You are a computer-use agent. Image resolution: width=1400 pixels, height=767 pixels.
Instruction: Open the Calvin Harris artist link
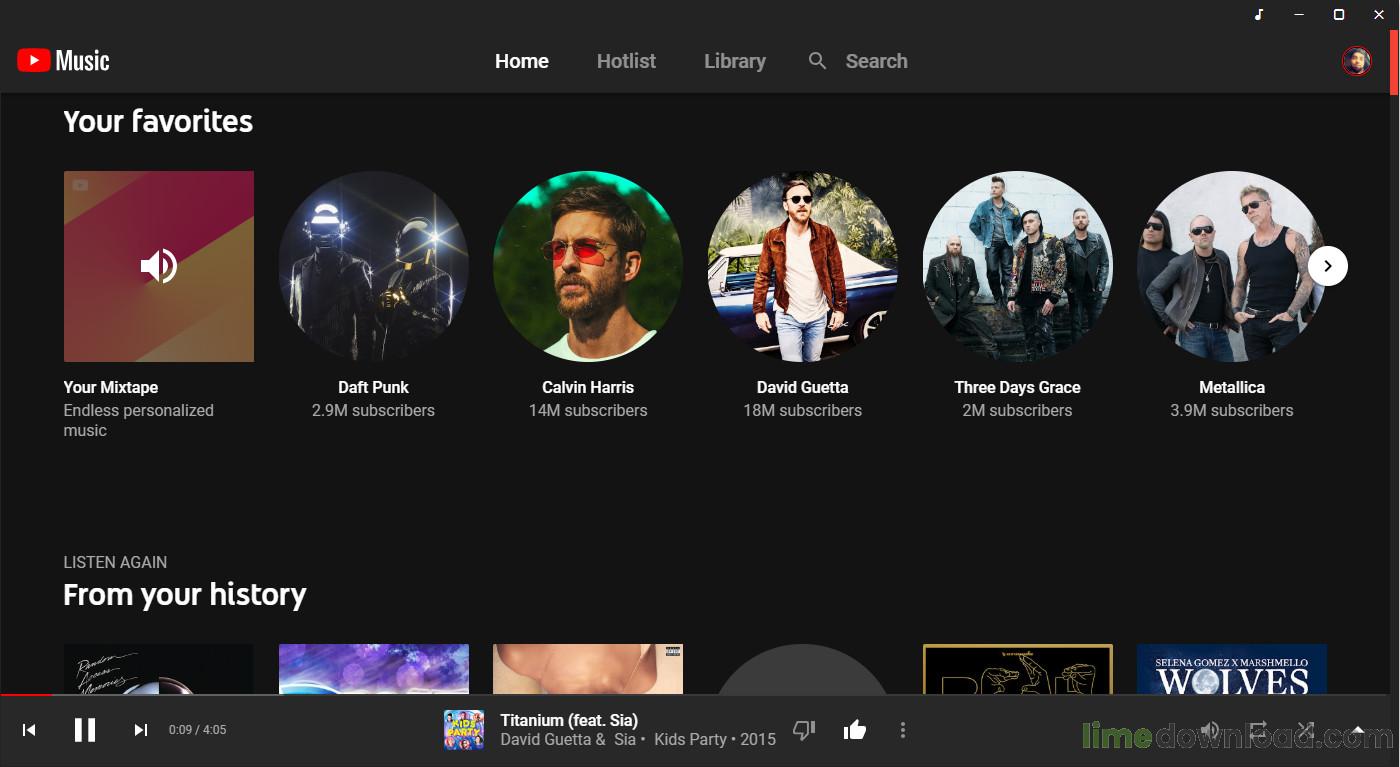(x=588, y=387)
